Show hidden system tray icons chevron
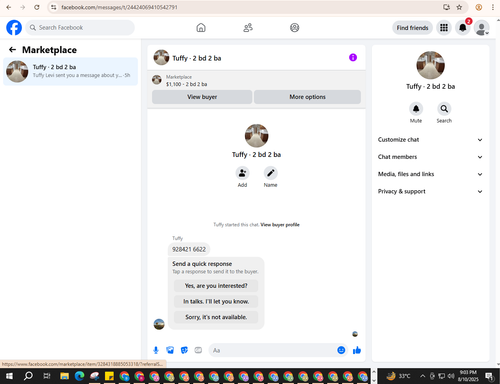This screenshot has height=384, width=500. (x=422, y=376)
